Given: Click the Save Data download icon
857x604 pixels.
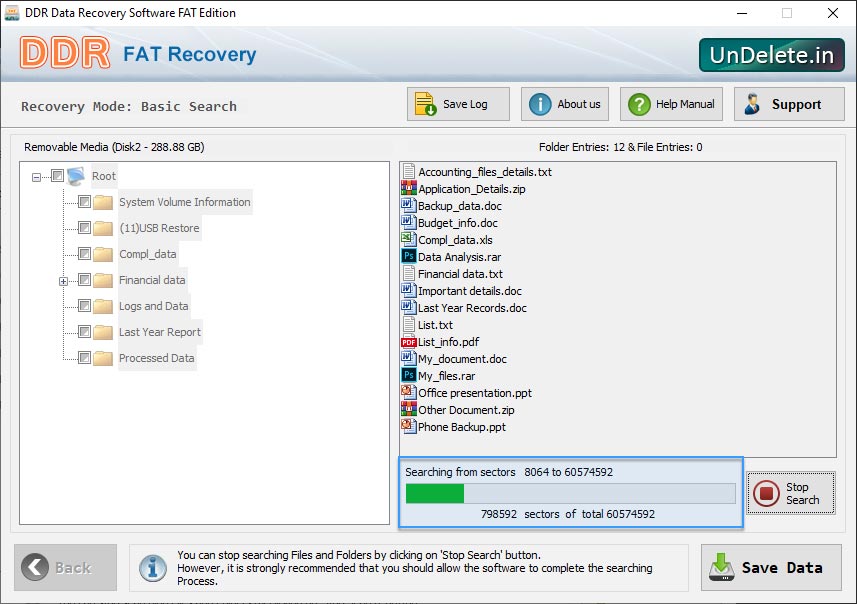Looking at the screenshot, I should (x=721, y=567).
